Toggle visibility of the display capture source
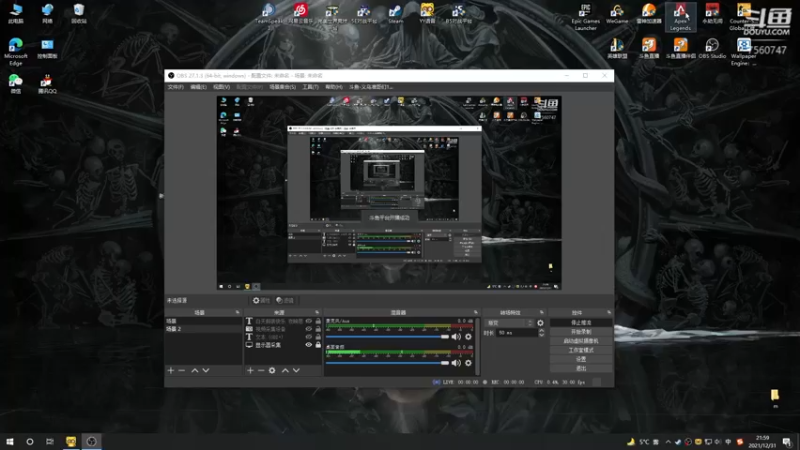Viewport: 800px width, 450px height. 309,345
